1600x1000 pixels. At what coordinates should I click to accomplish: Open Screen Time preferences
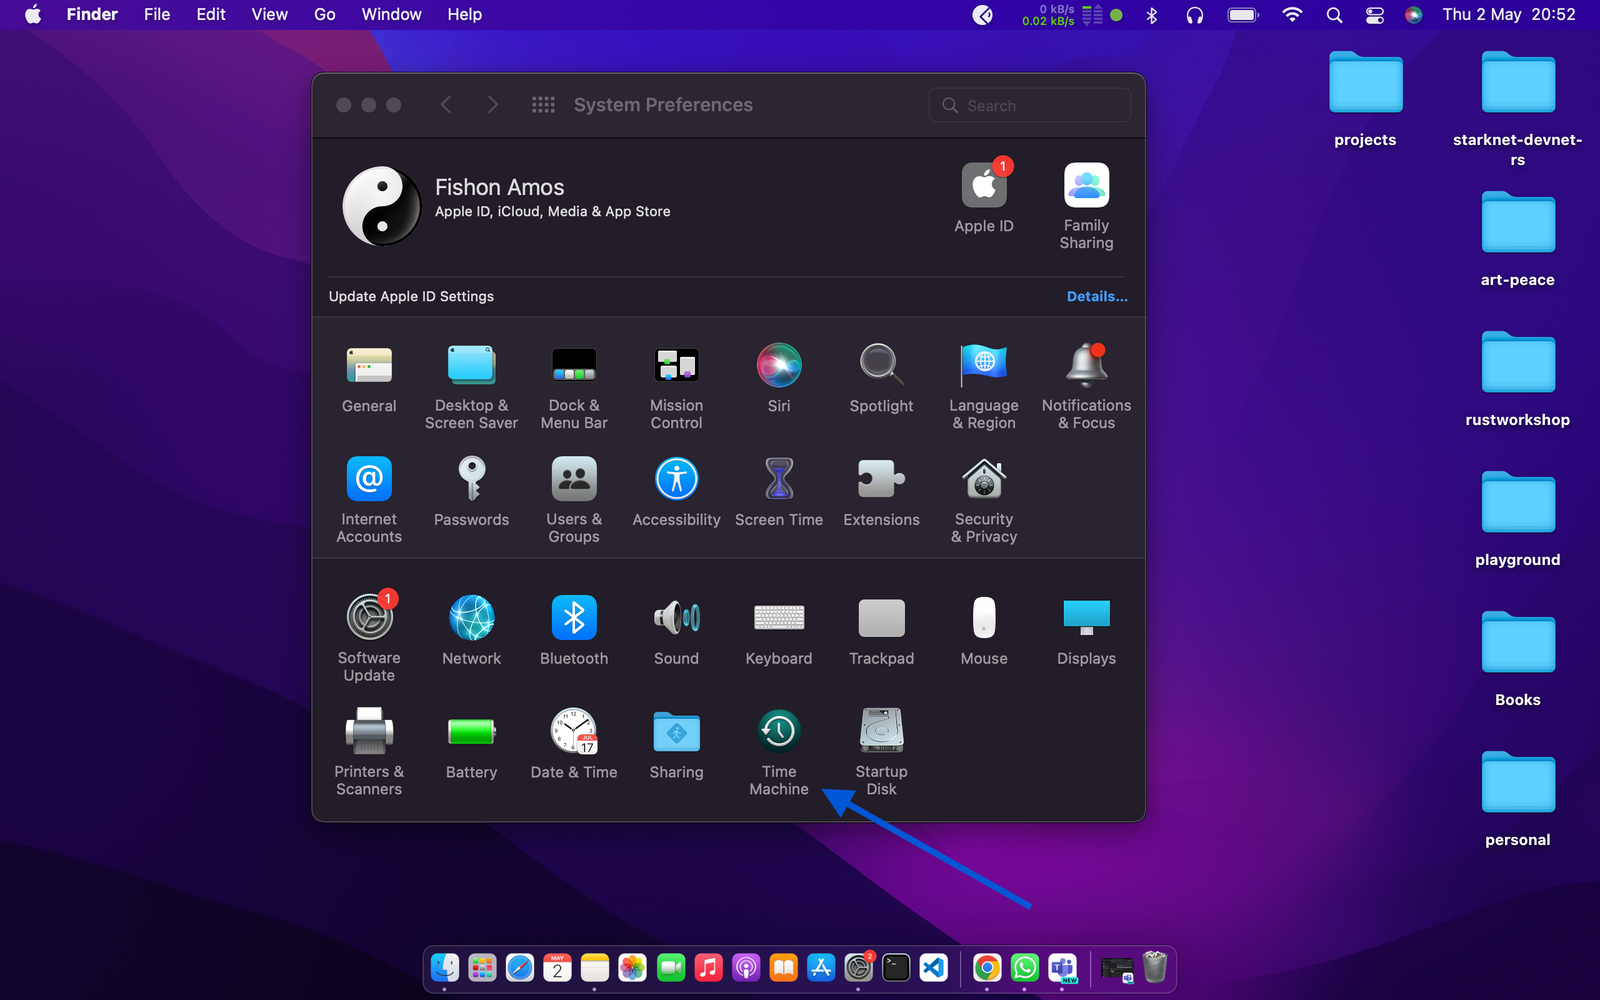point(778,481)
